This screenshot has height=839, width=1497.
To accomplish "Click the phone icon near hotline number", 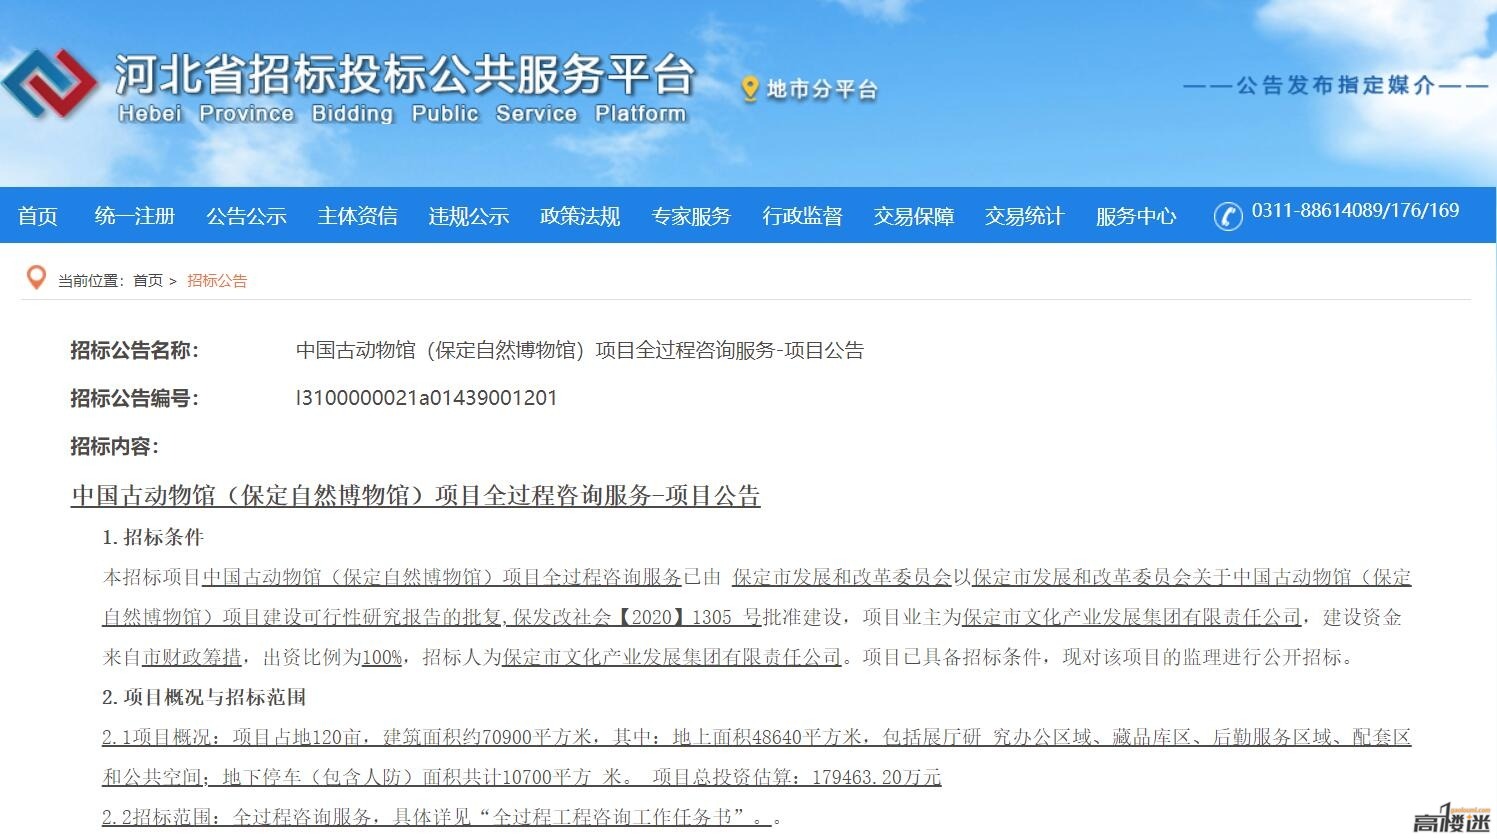I will pyautogui.click(x=1228, y=216).
